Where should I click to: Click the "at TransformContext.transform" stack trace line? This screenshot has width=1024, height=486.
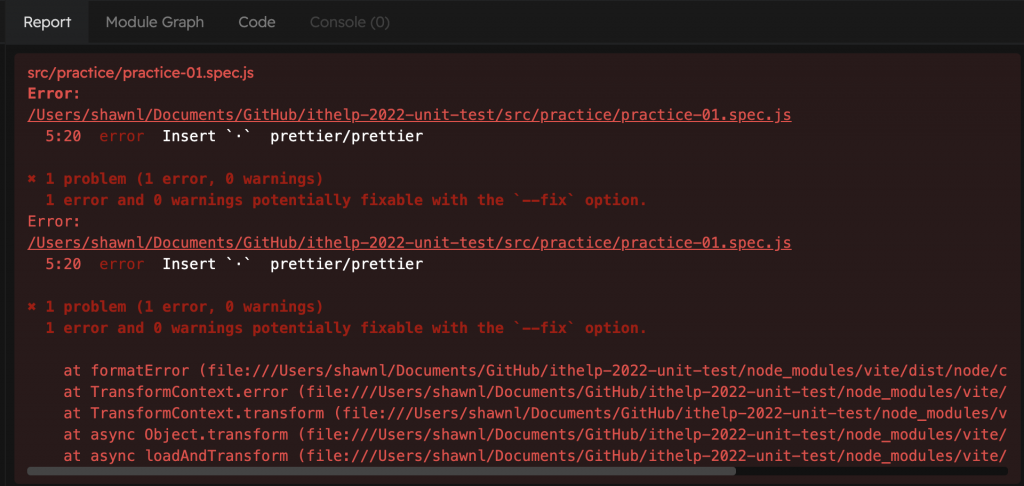(x=530, y=413)
